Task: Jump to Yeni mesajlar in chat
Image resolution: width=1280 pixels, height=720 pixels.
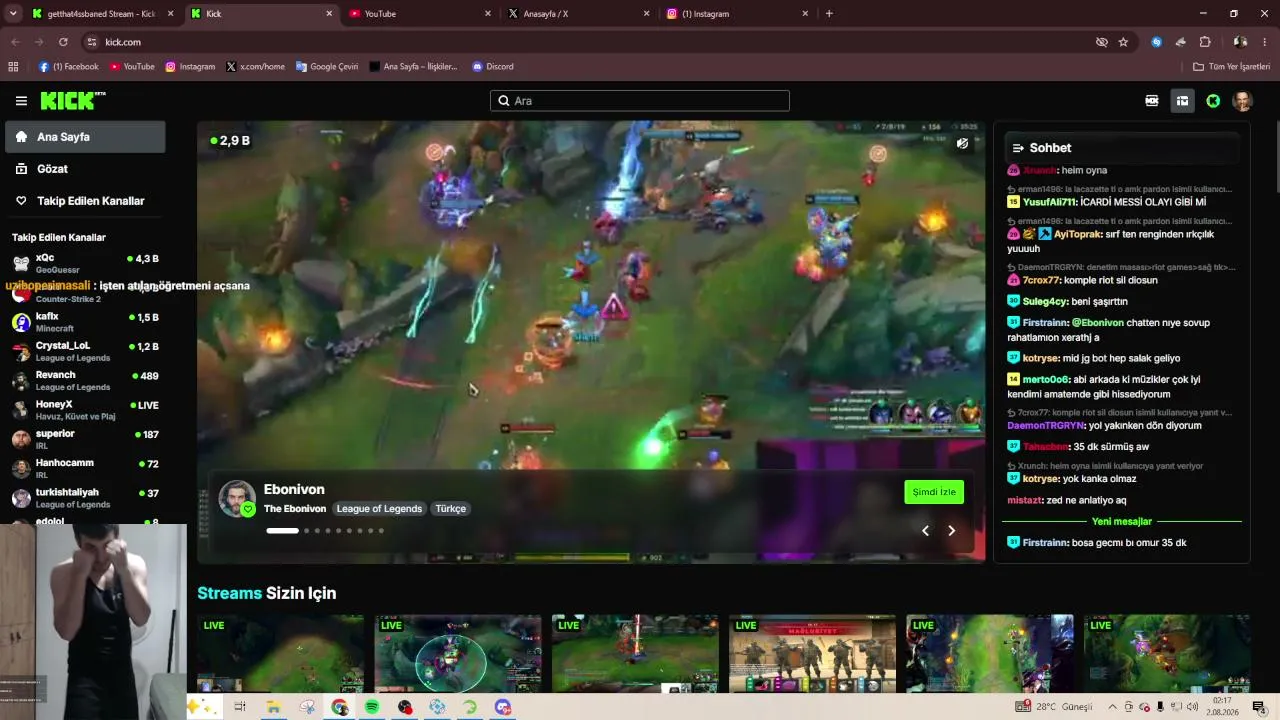Action: point(1121,521)
